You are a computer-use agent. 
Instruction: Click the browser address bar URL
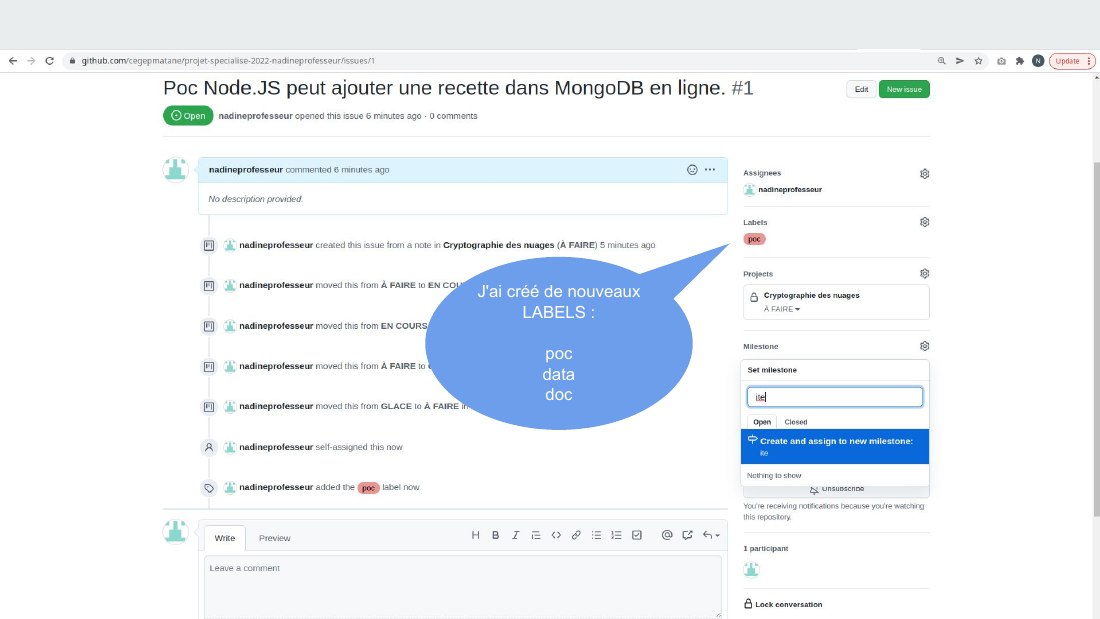[x=228, y=61]
